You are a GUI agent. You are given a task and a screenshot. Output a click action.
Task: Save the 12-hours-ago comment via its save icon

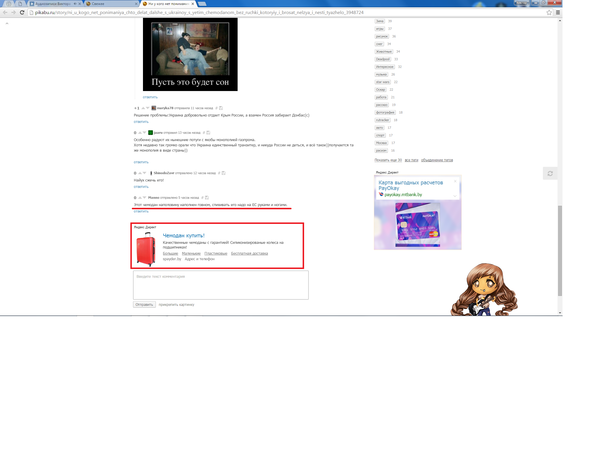pyautogui.click(x=223, y=173)
